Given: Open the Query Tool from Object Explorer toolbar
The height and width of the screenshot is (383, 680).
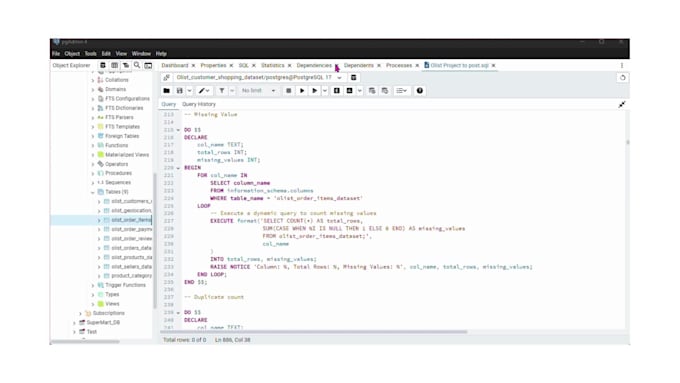Looking at the screenshot, I should point(103,65).
